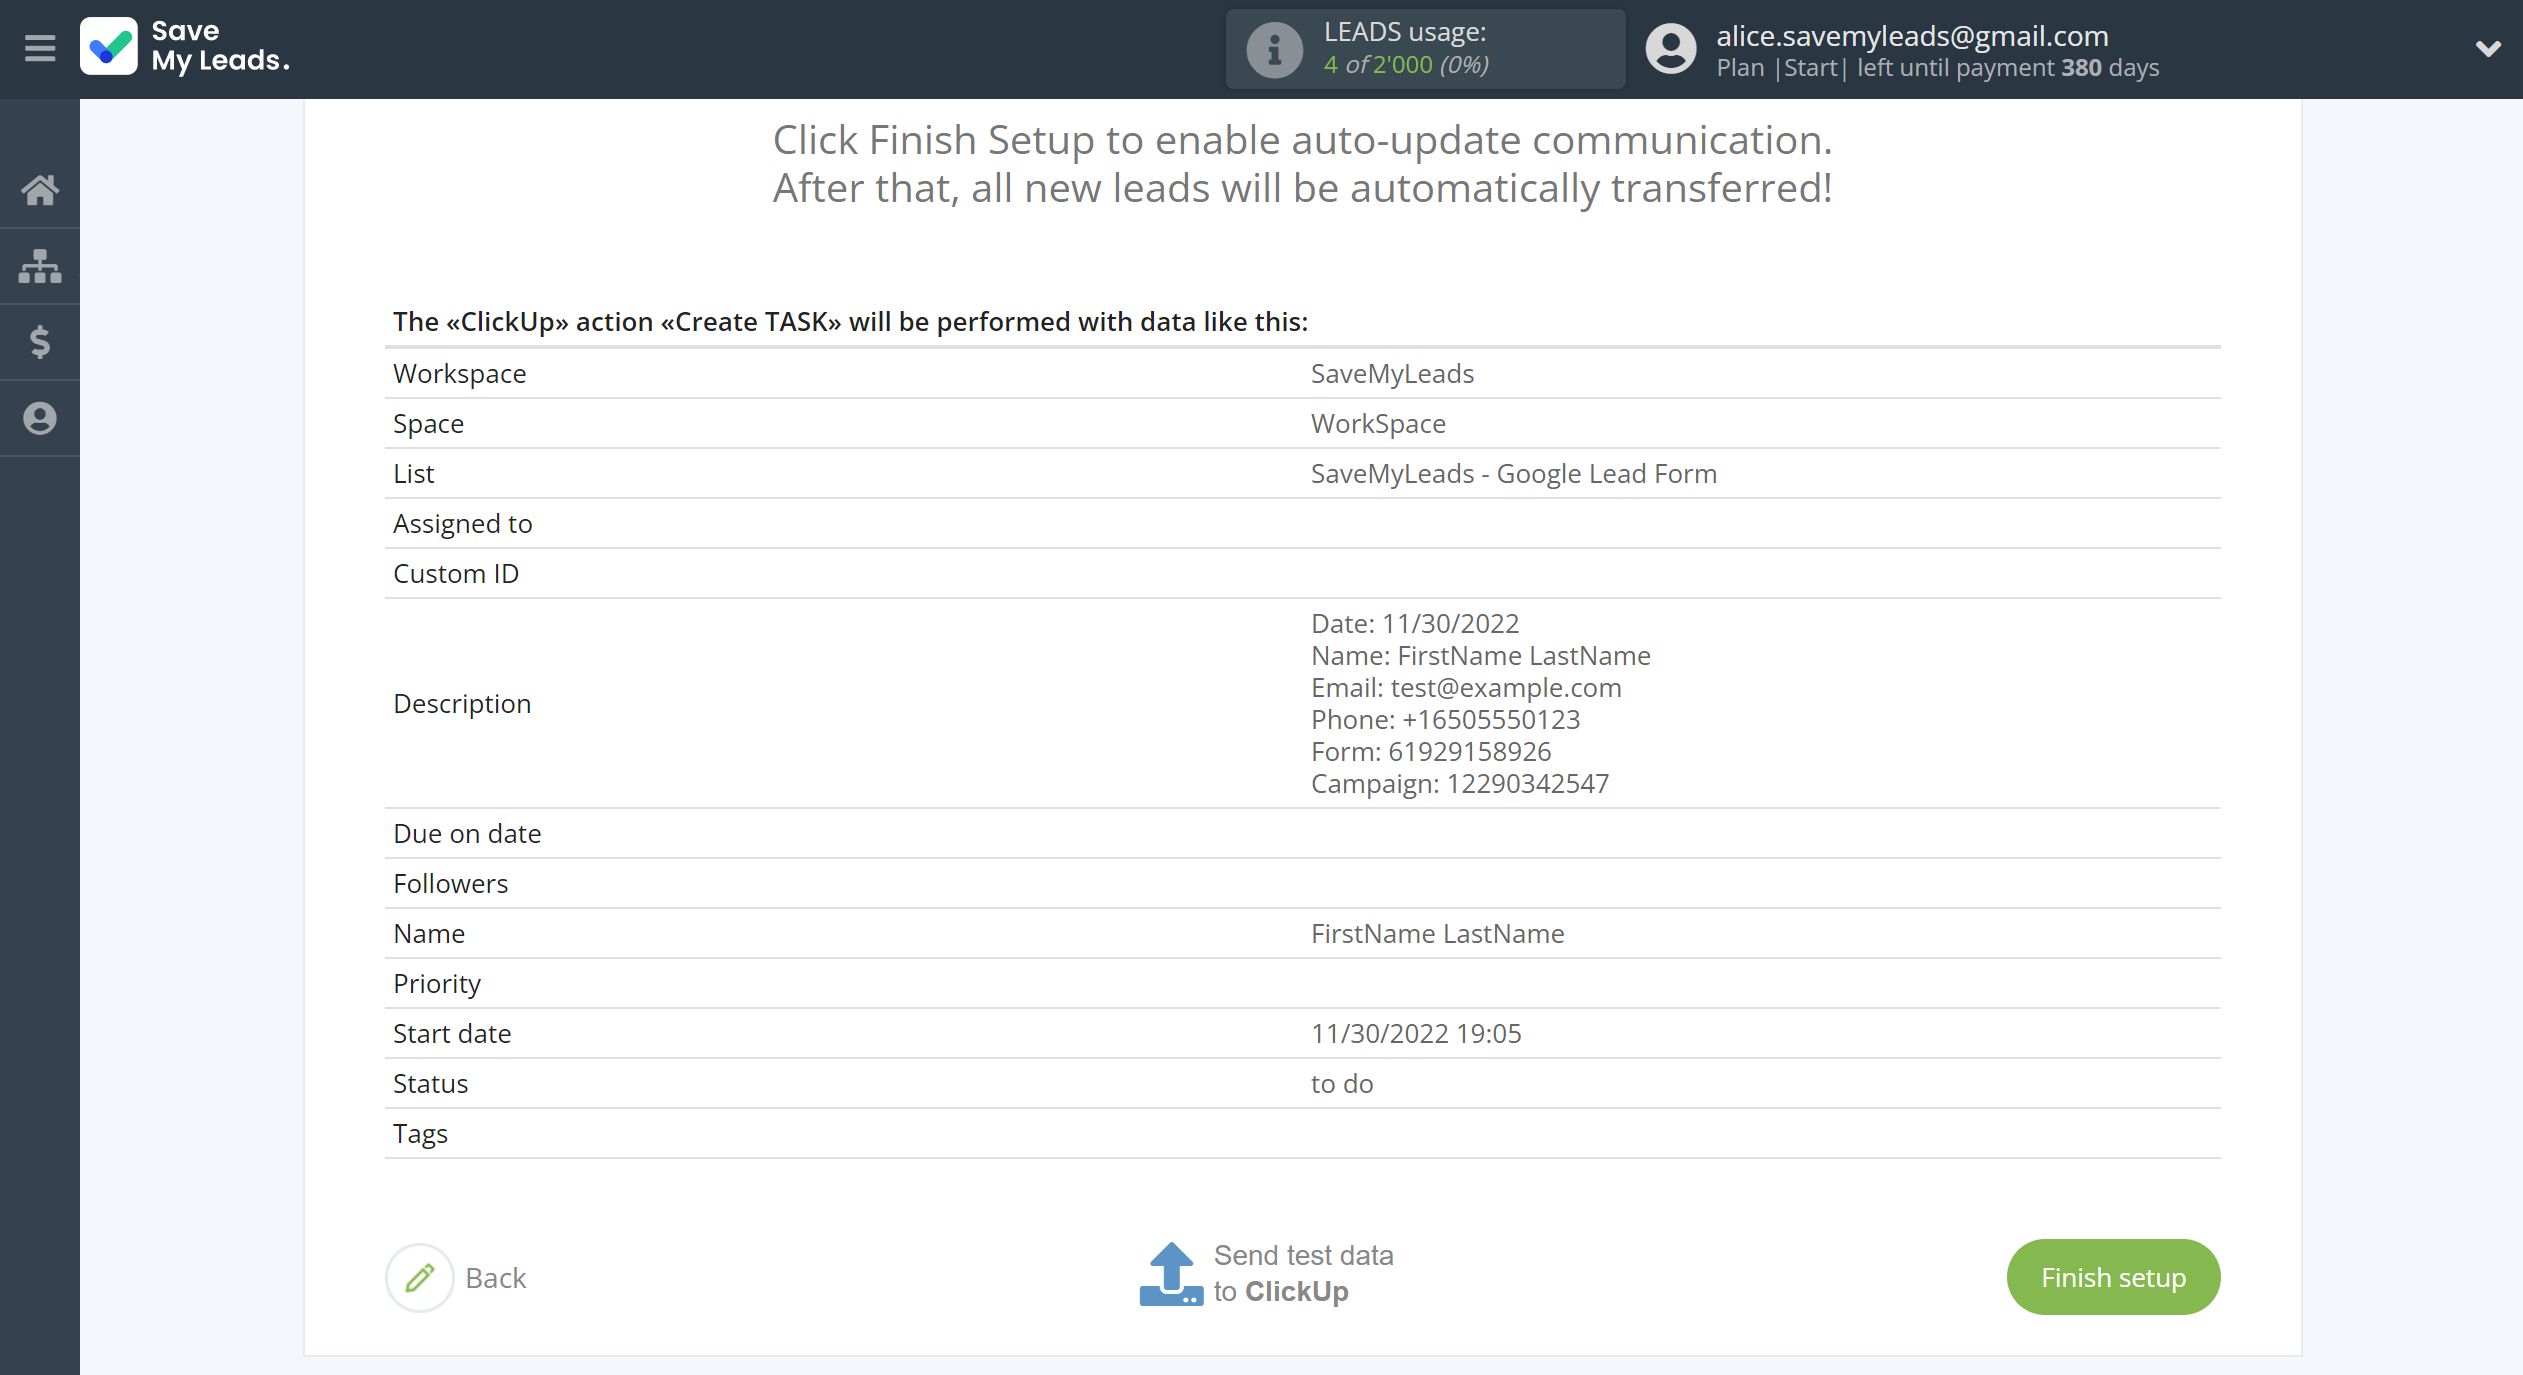Open the profile sidebar icon
This screenshot has width=2523, height=1375.
40,418
